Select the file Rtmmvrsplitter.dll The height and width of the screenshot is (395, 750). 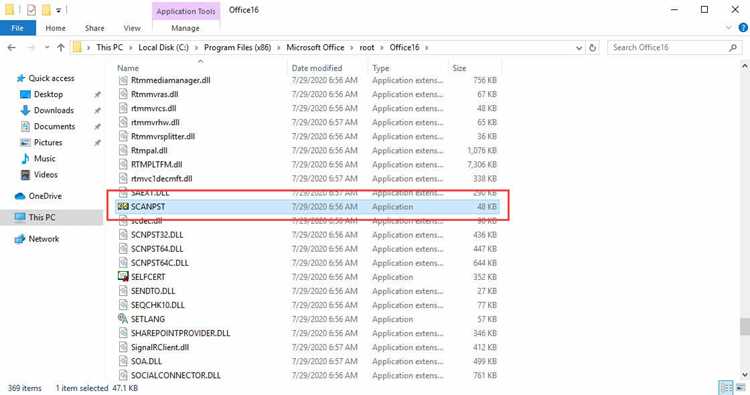coord(163,136)
